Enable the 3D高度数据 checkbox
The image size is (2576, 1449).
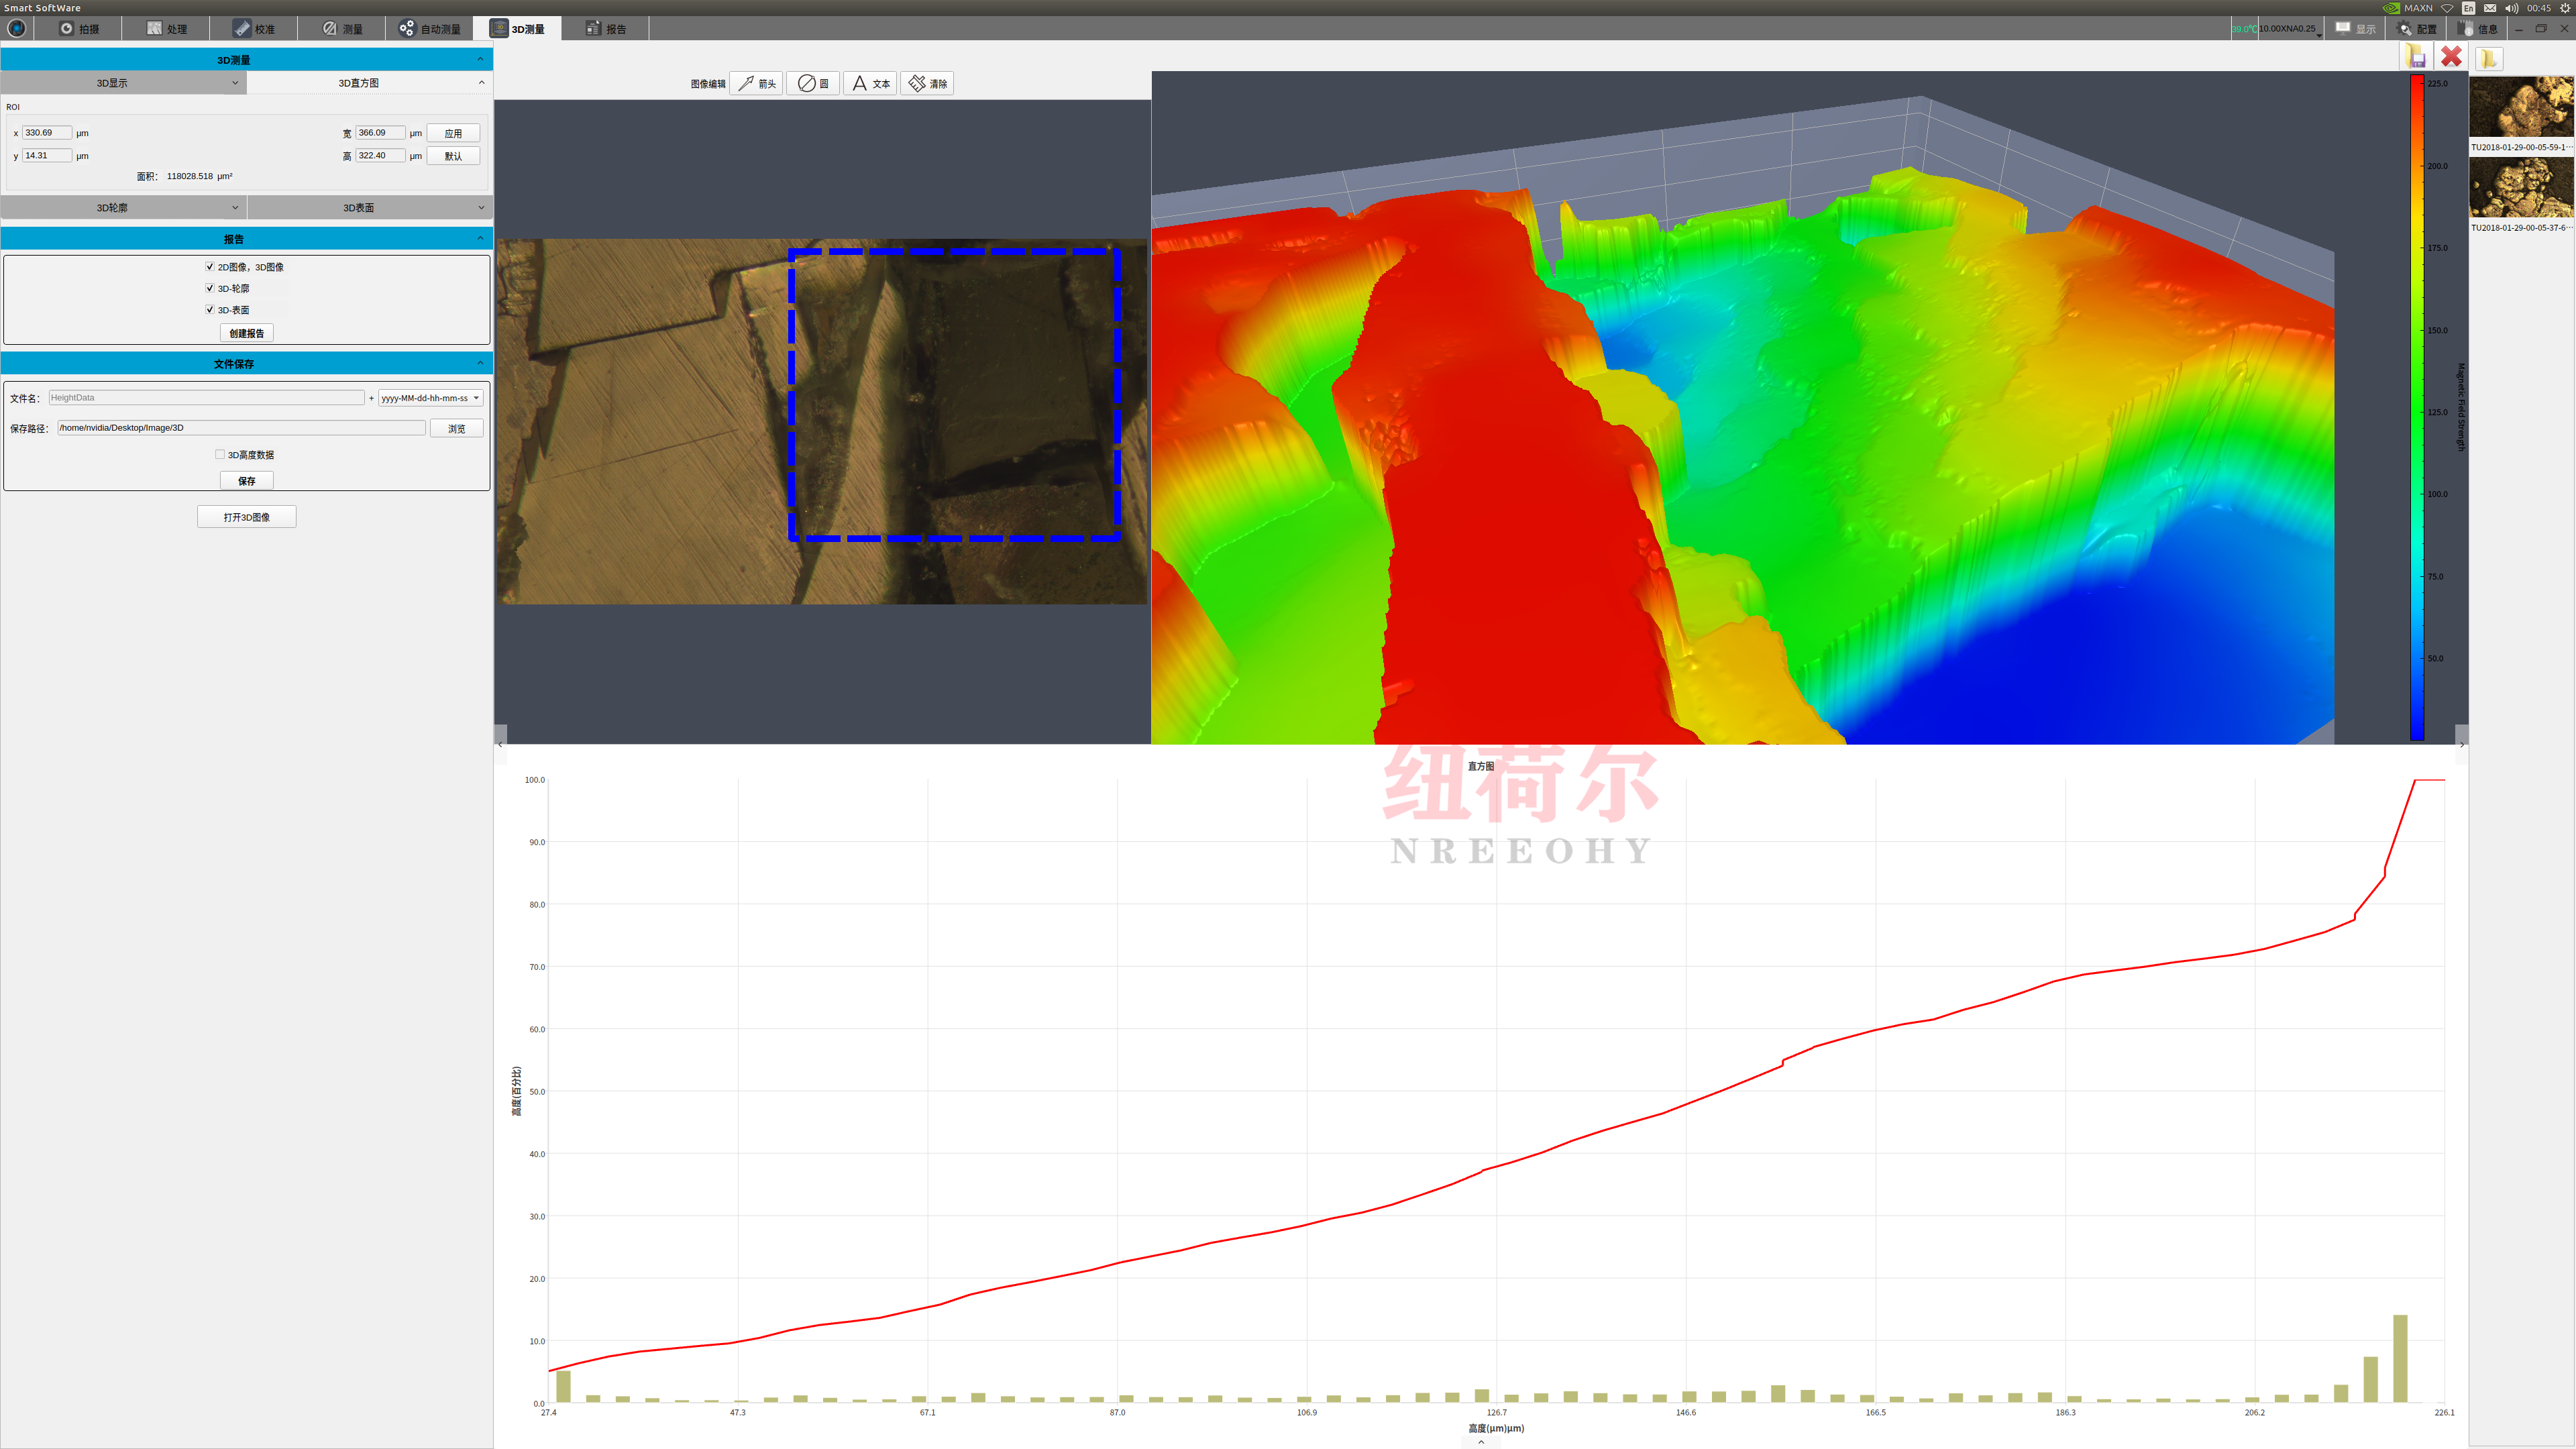pyautogui.click(x=220, y=455)
